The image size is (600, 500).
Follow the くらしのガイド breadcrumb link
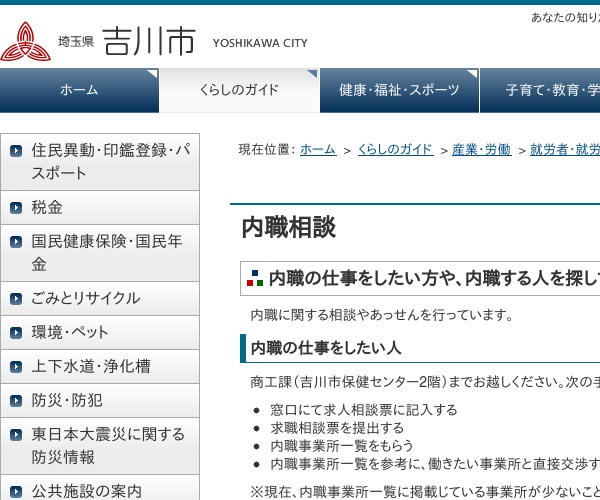[x=395, y=150]
